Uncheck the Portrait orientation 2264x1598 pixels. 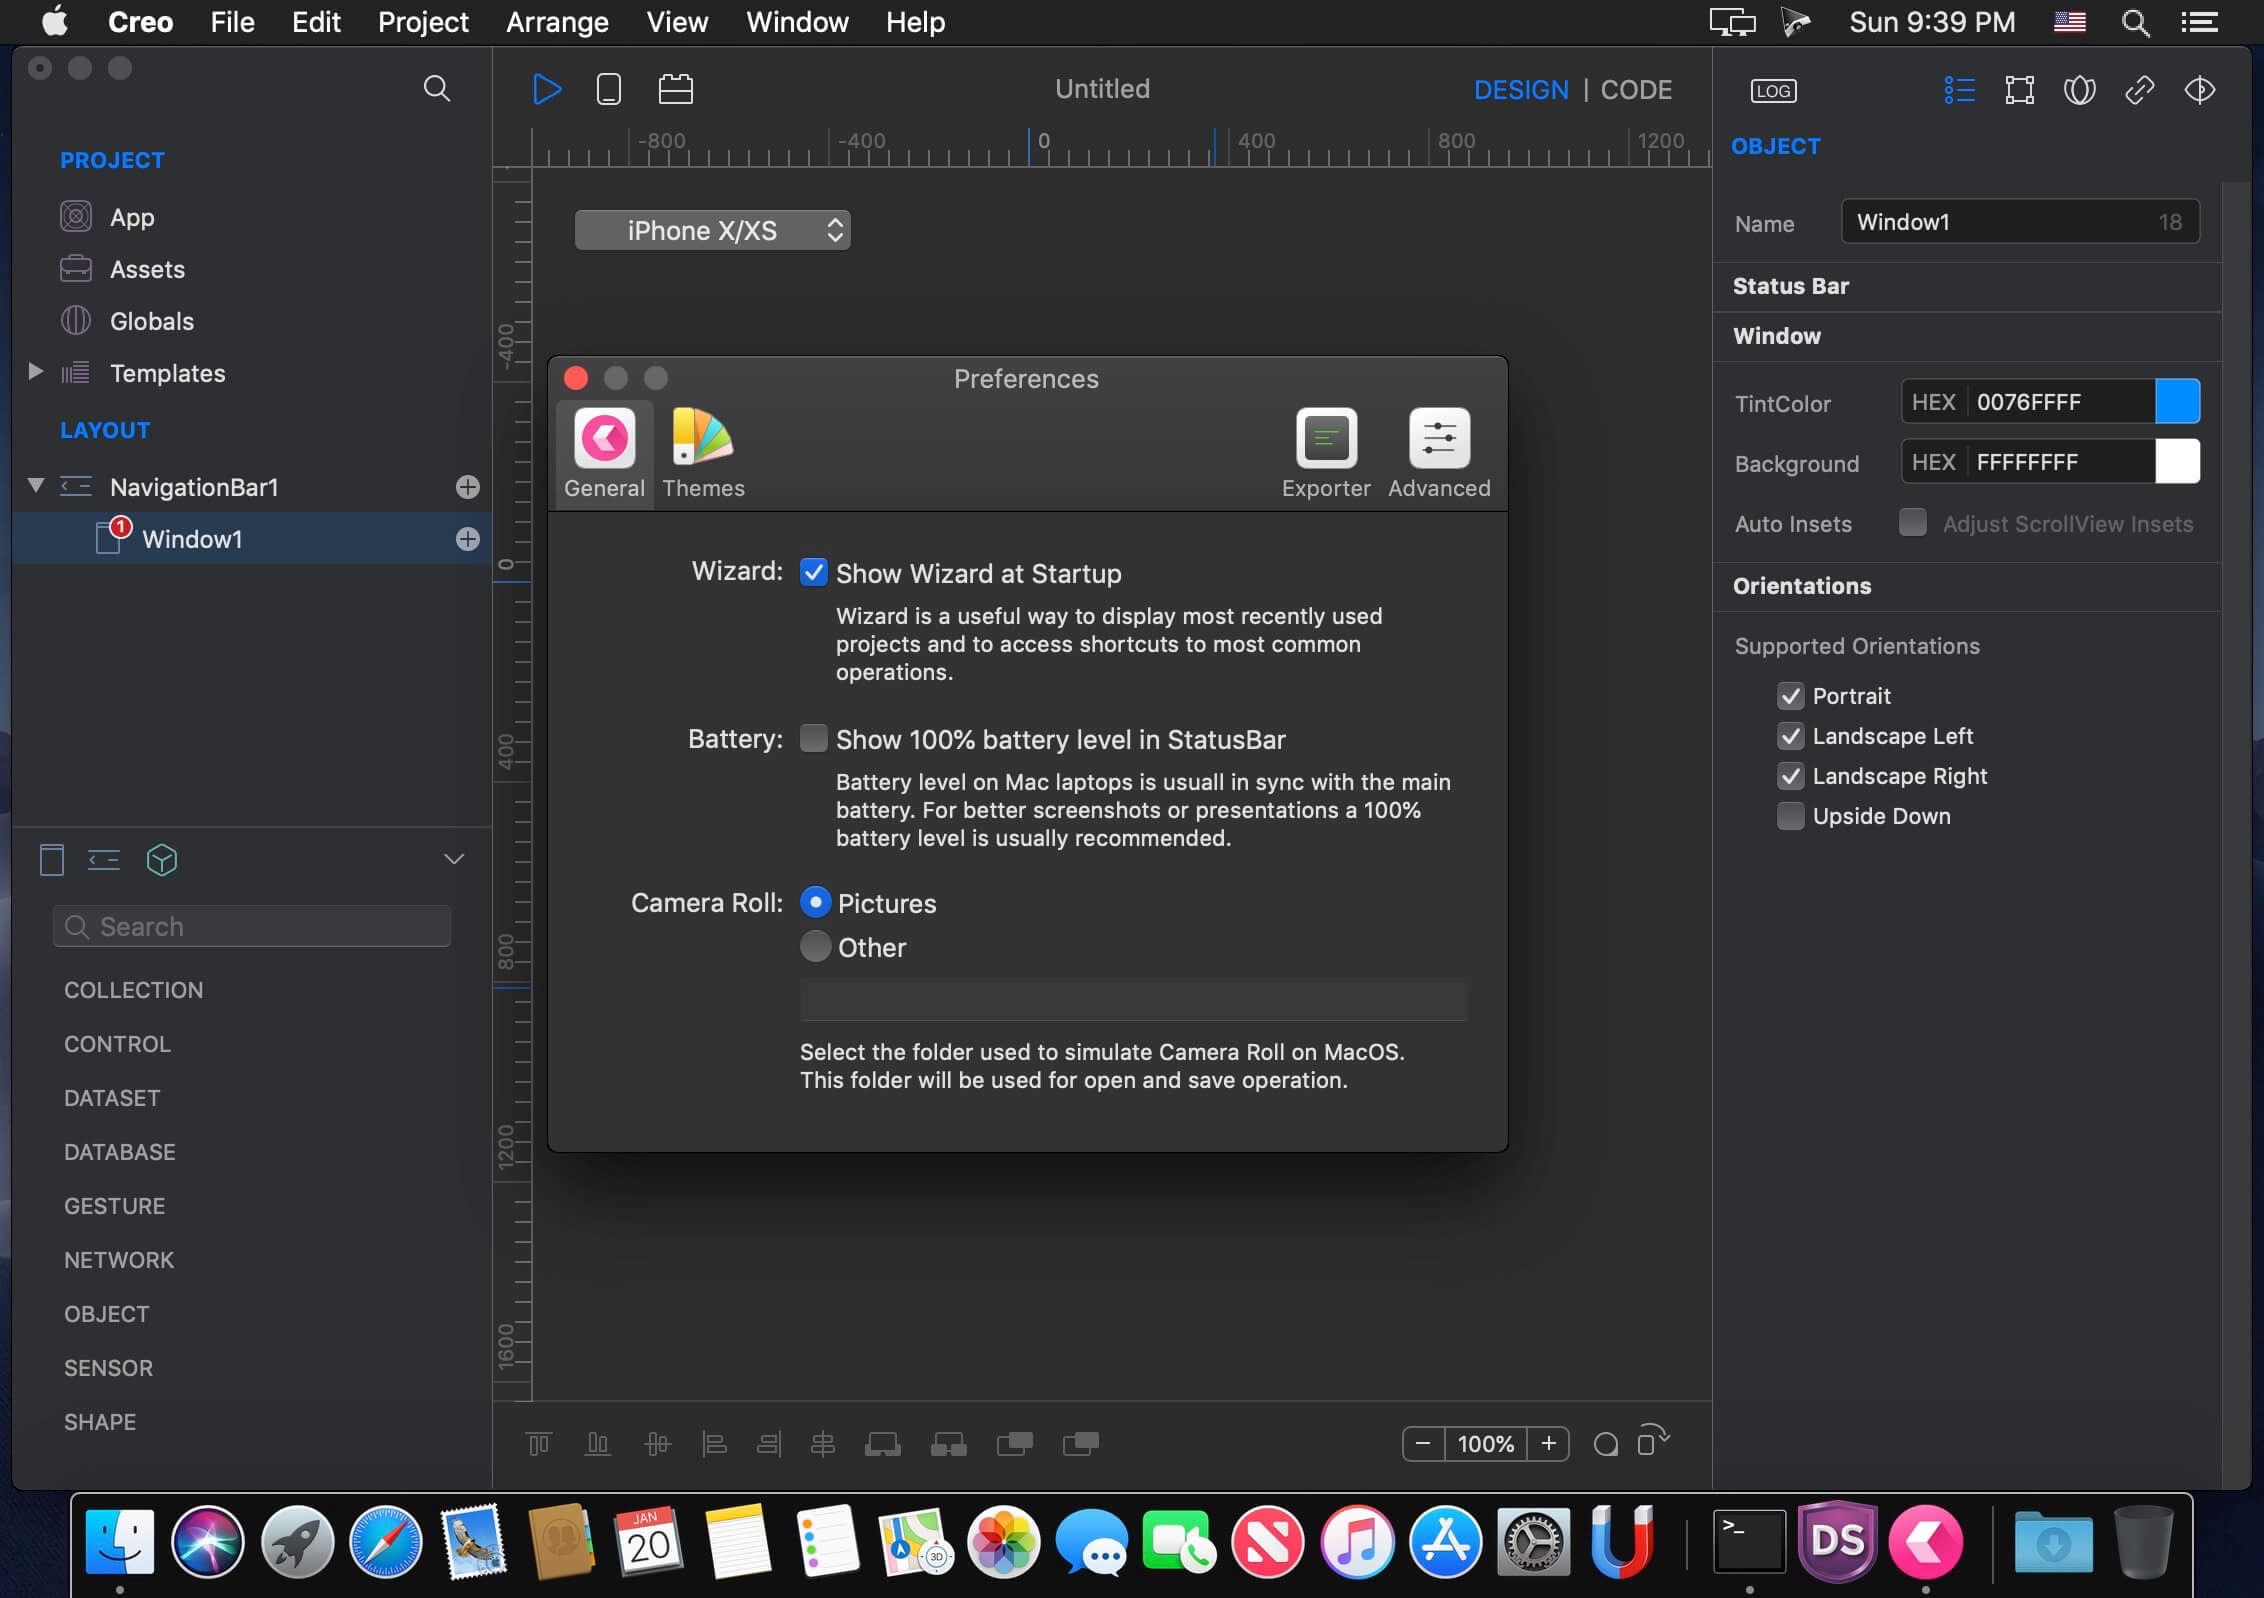1790,695
